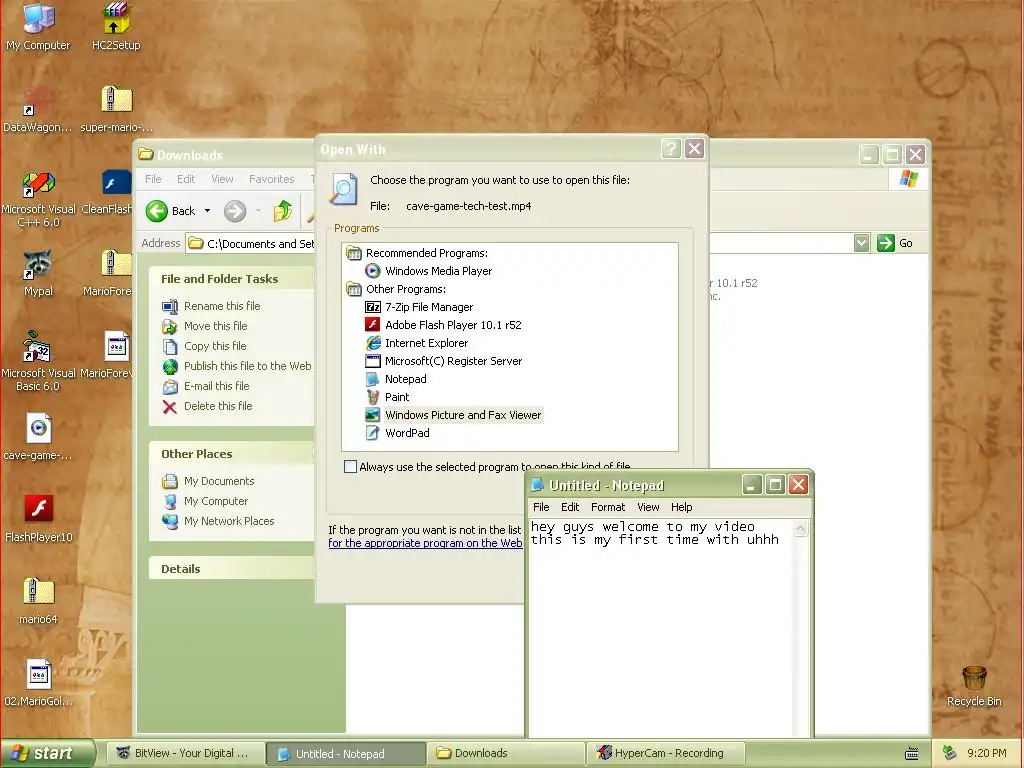
Task: Open HC2Setup desktop icon
Action: (x=116, y=26)
